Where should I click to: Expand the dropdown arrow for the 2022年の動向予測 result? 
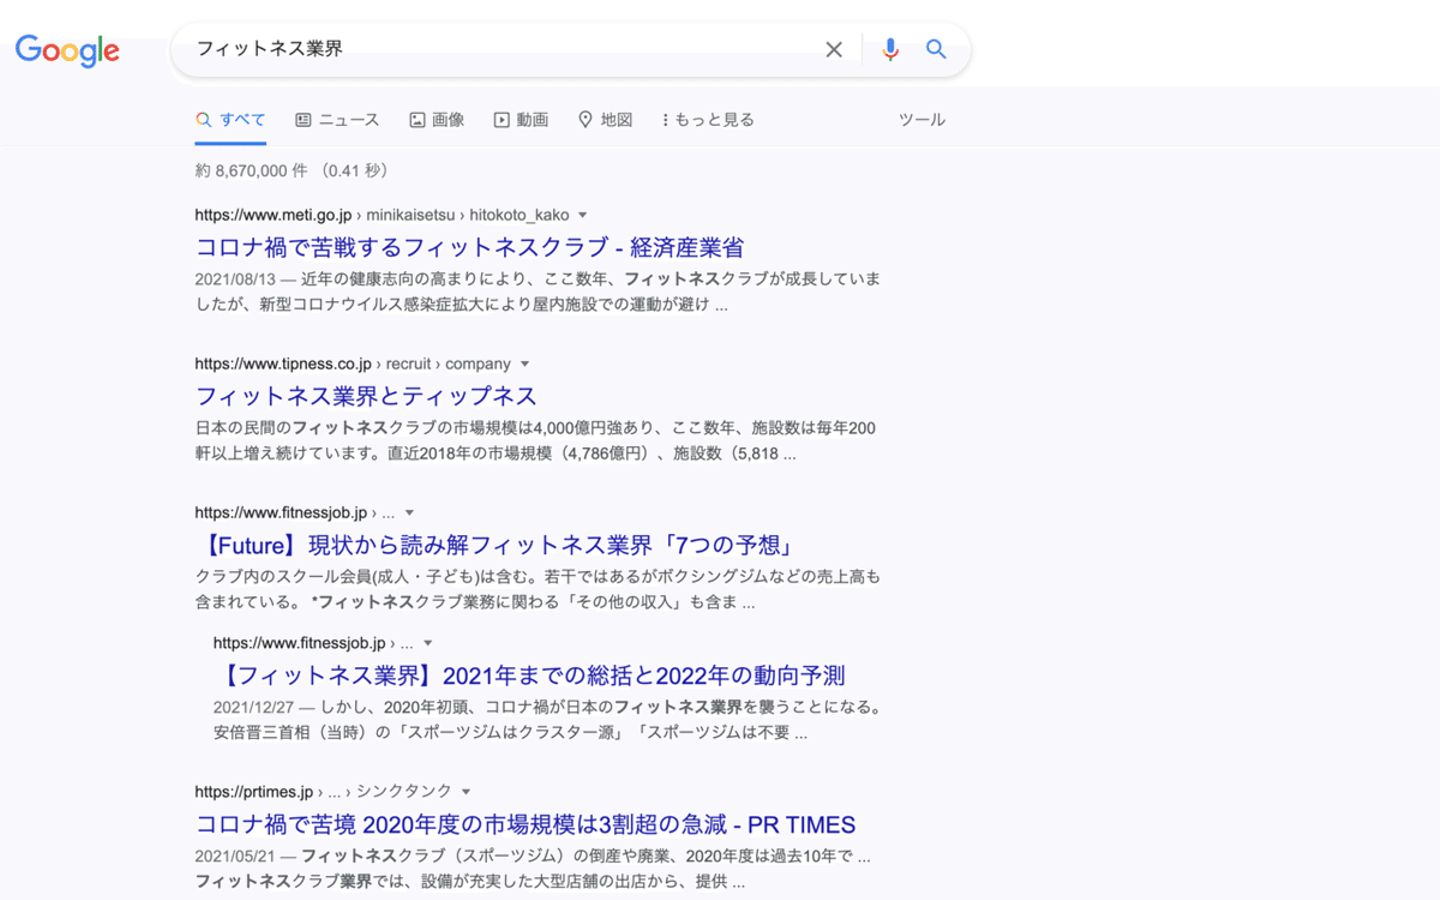coord(428,643)
